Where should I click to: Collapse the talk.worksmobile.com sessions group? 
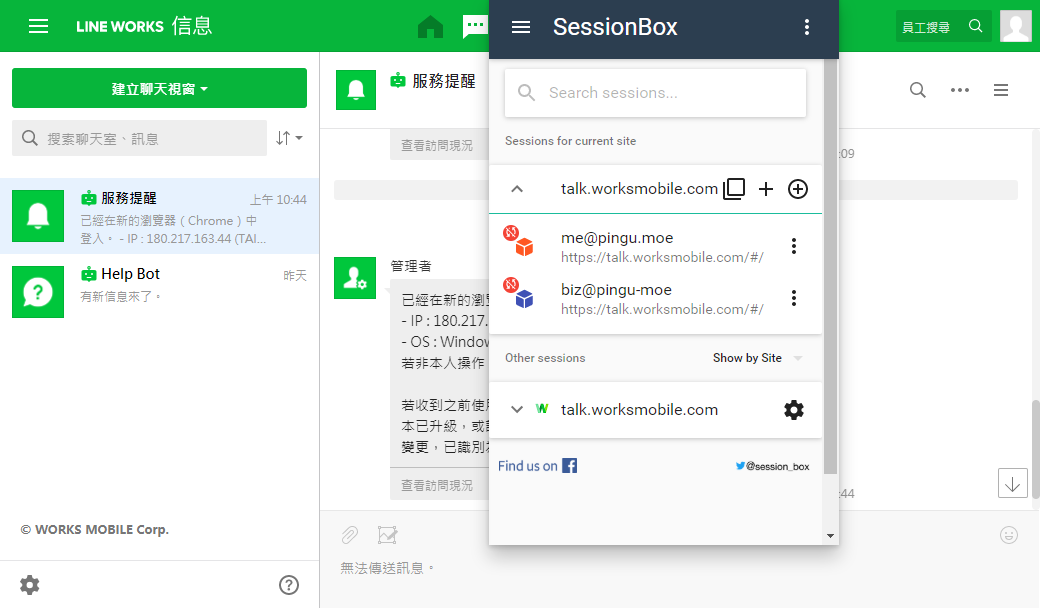click(517, 188)
